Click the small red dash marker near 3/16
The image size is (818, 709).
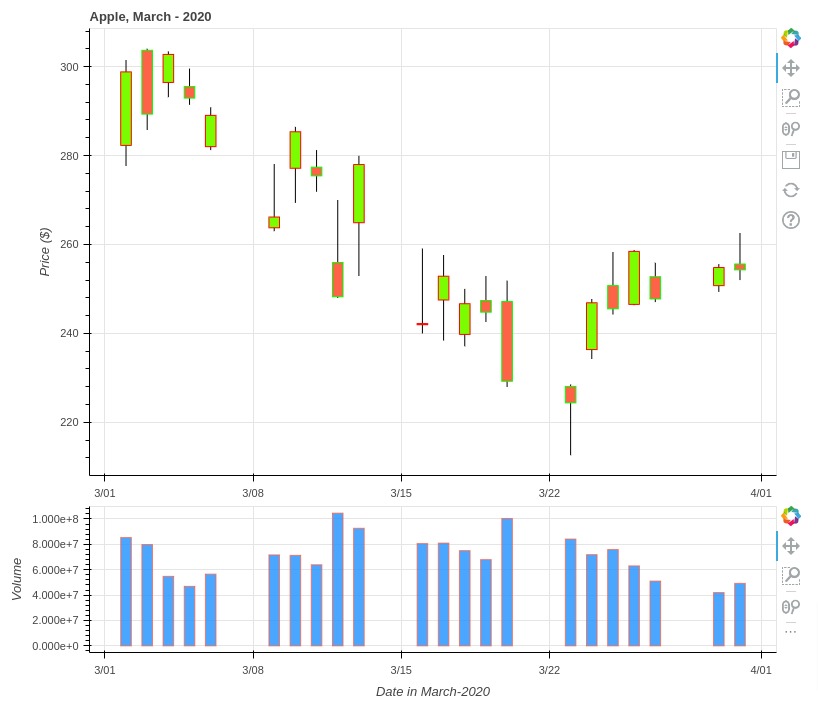[422, 323]
